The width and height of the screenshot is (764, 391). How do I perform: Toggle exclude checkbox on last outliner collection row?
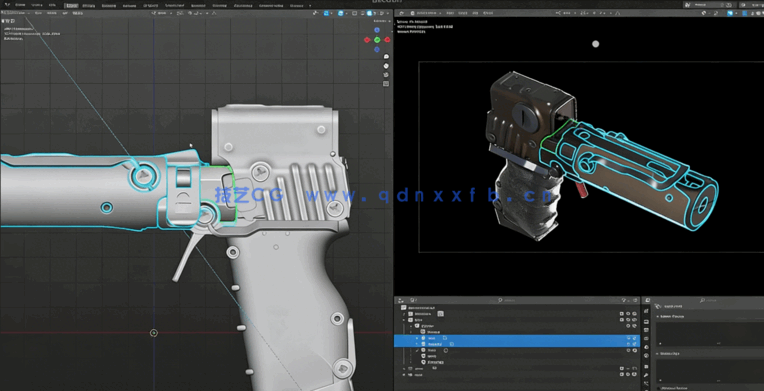(622, 374)
